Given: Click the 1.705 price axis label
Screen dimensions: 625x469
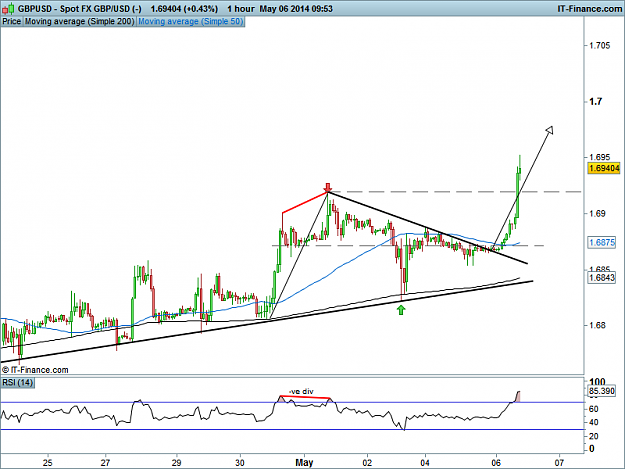Looking at the screenshot, I should click(599, 45).
